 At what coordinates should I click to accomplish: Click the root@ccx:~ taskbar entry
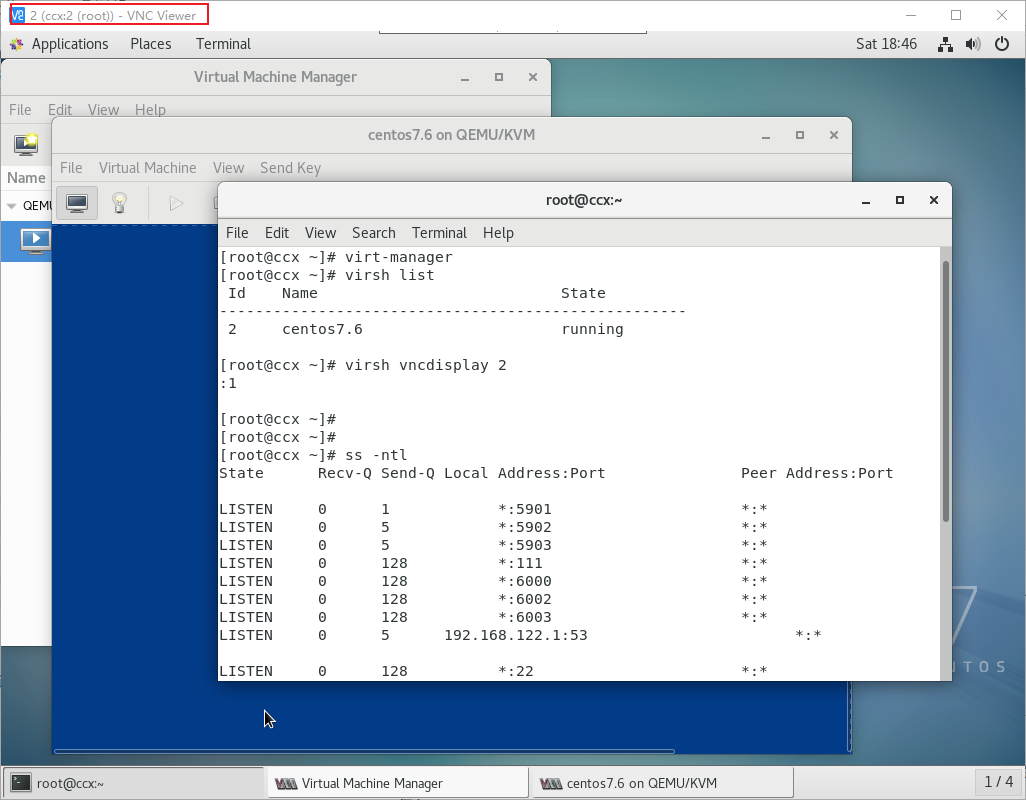coord(130,781)
